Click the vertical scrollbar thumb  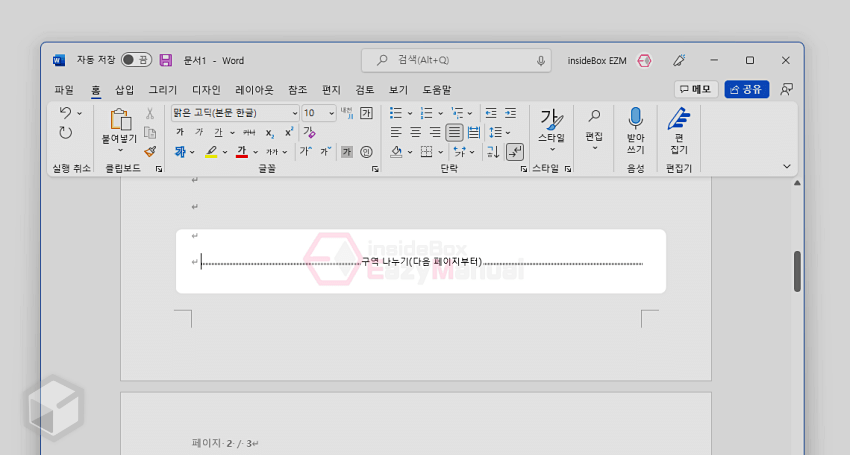pyautogui.click(x=797, y=271)
